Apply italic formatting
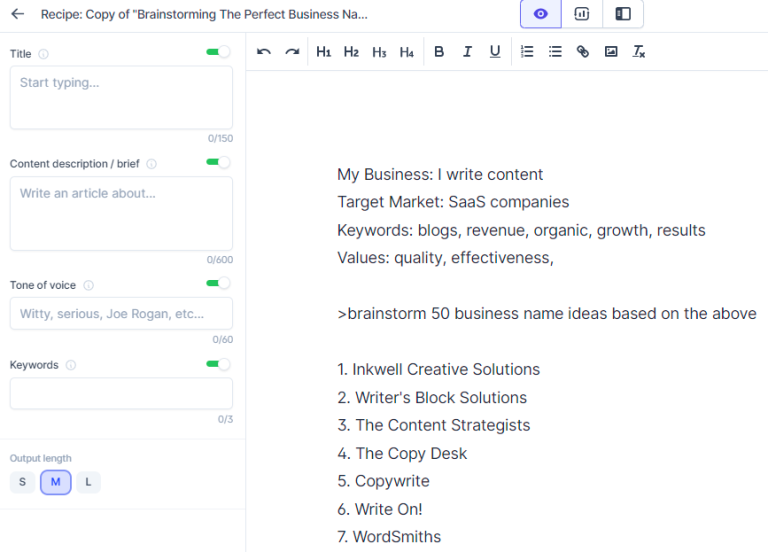 click(x=467, y=52)
